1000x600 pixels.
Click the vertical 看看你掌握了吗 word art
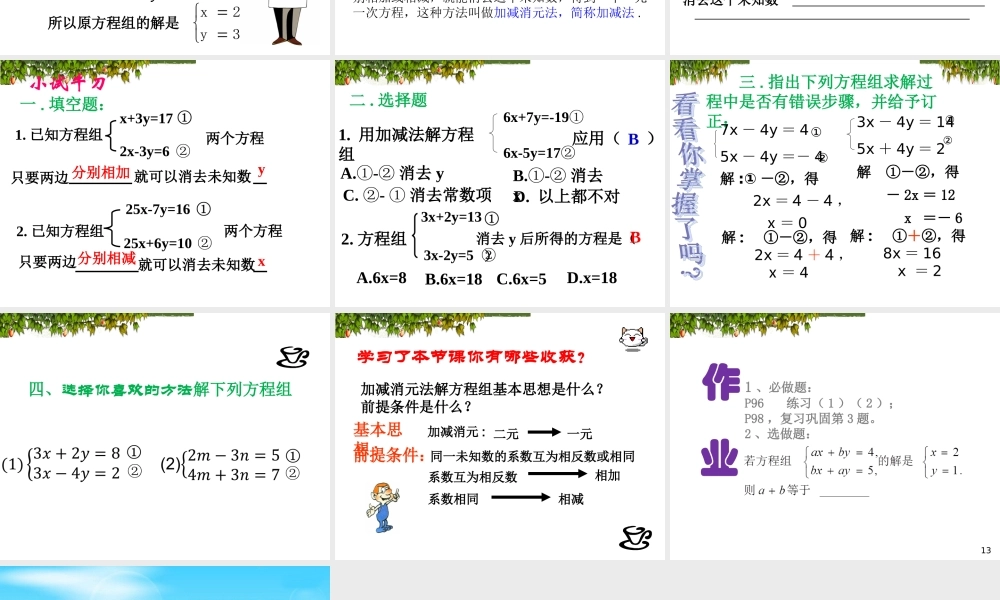click(688, 186)
